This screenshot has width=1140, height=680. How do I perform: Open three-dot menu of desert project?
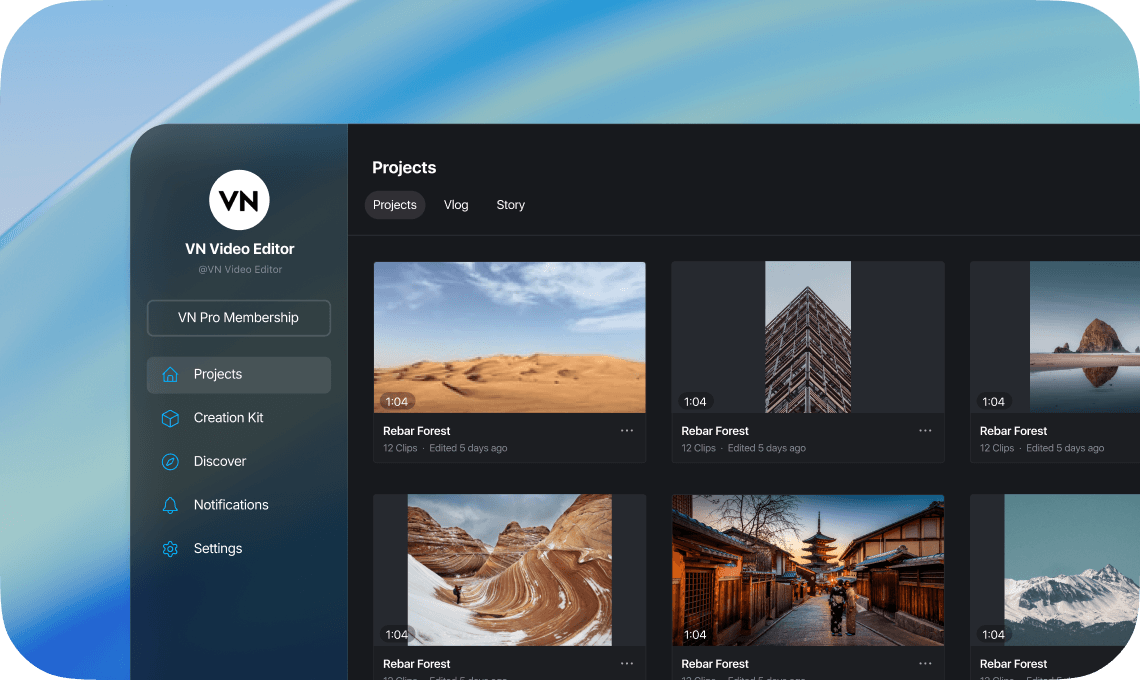(627, 431)
